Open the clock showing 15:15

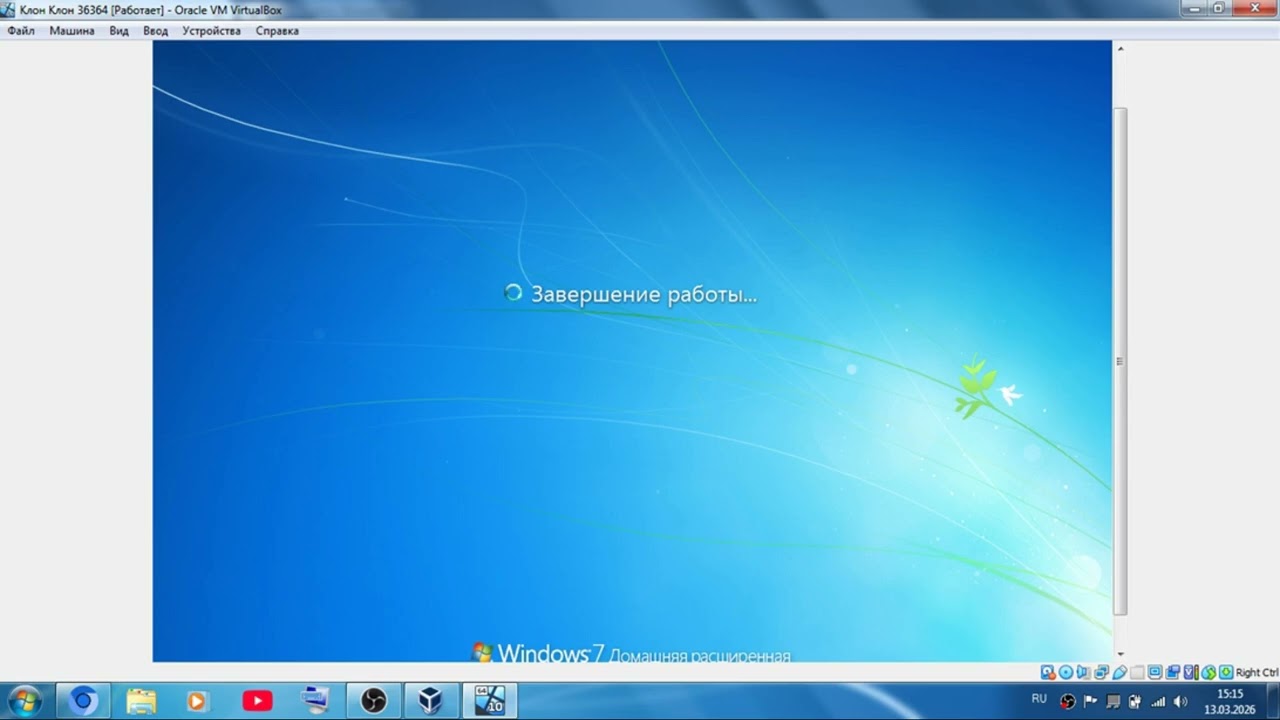tap(1229, 701)
